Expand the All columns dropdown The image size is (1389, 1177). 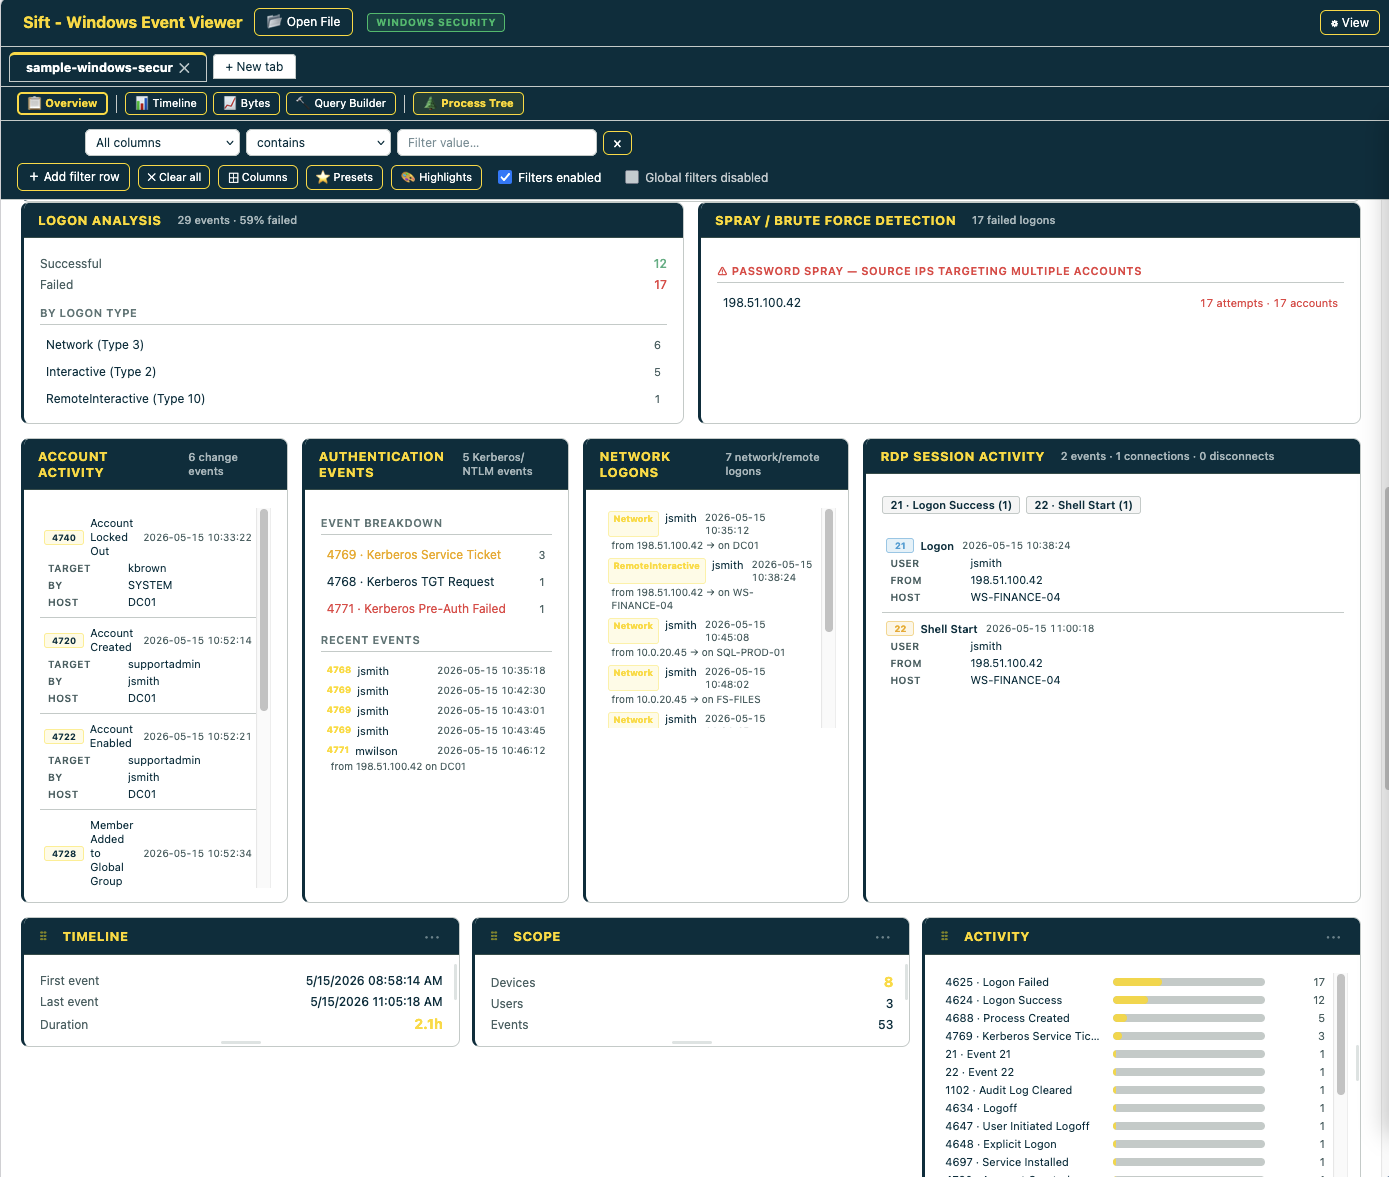162,143
